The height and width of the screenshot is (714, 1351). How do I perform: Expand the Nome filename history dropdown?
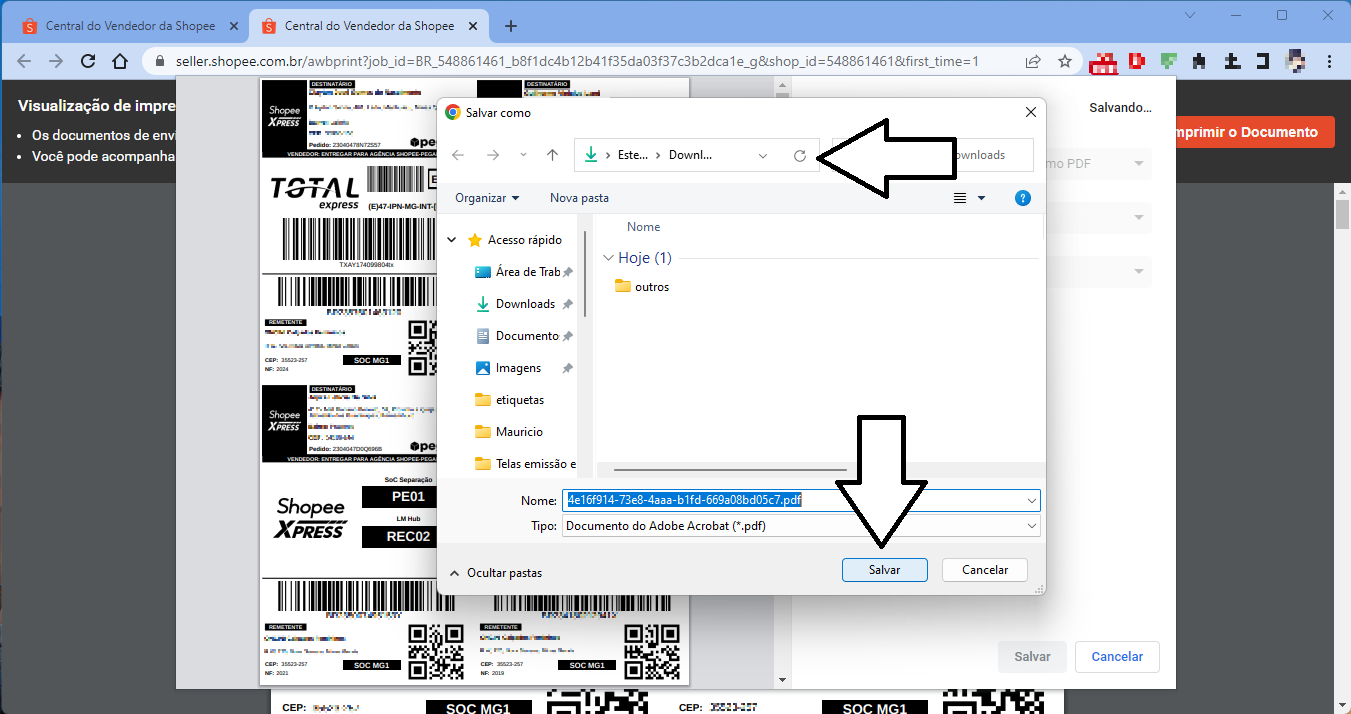[1032, 500]
